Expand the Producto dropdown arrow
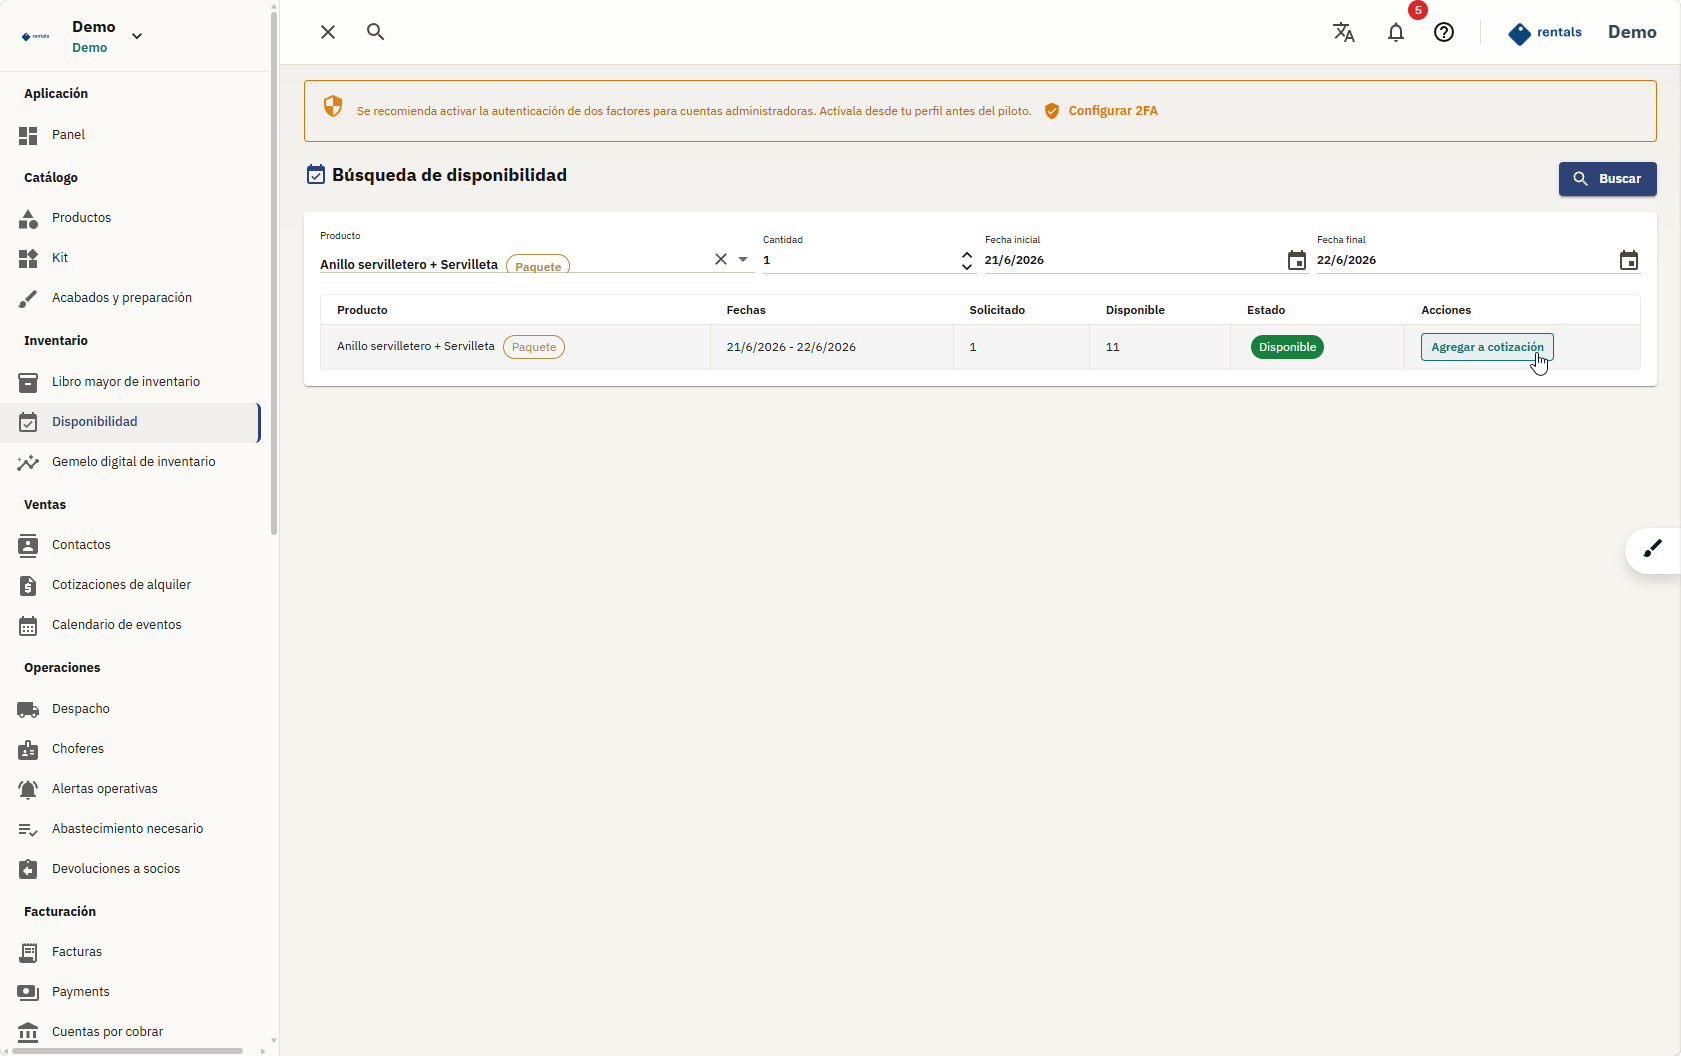 (743, 259)
